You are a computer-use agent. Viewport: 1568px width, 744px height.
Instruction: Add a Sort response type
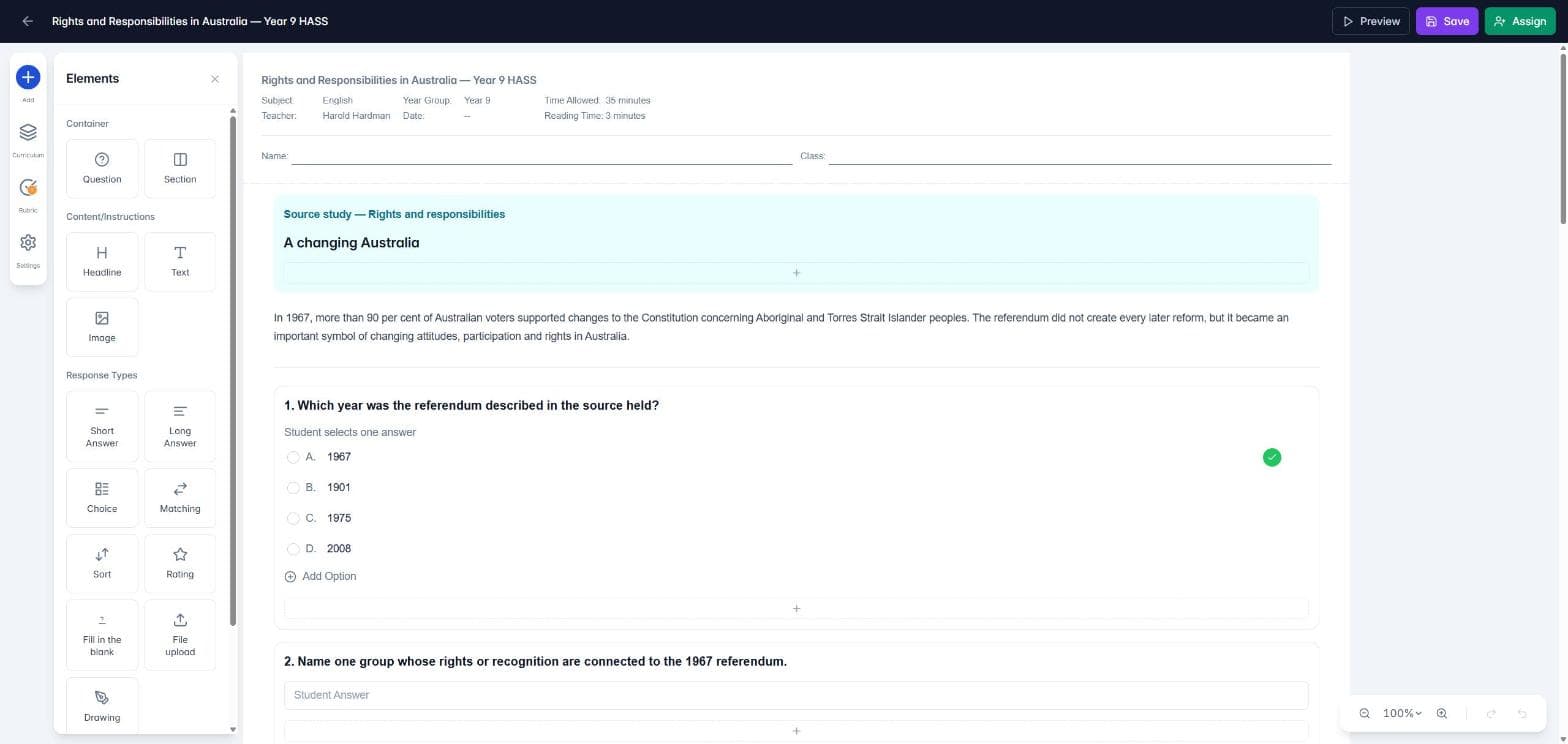tap(102, 563)
